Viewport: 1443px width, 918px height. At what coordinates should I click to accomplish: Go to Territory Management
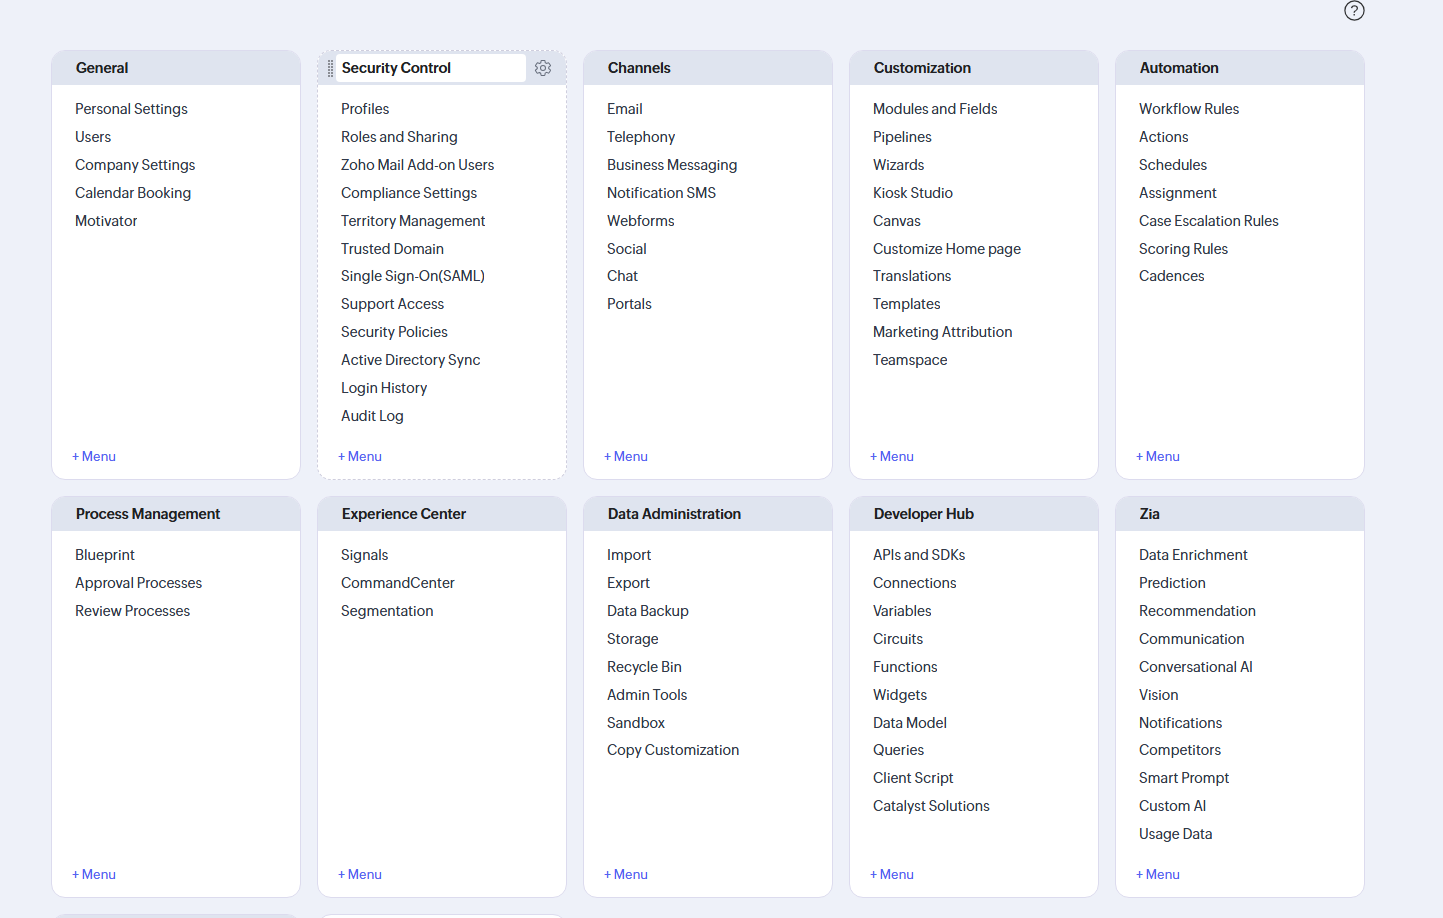click(x=413, y=221)
